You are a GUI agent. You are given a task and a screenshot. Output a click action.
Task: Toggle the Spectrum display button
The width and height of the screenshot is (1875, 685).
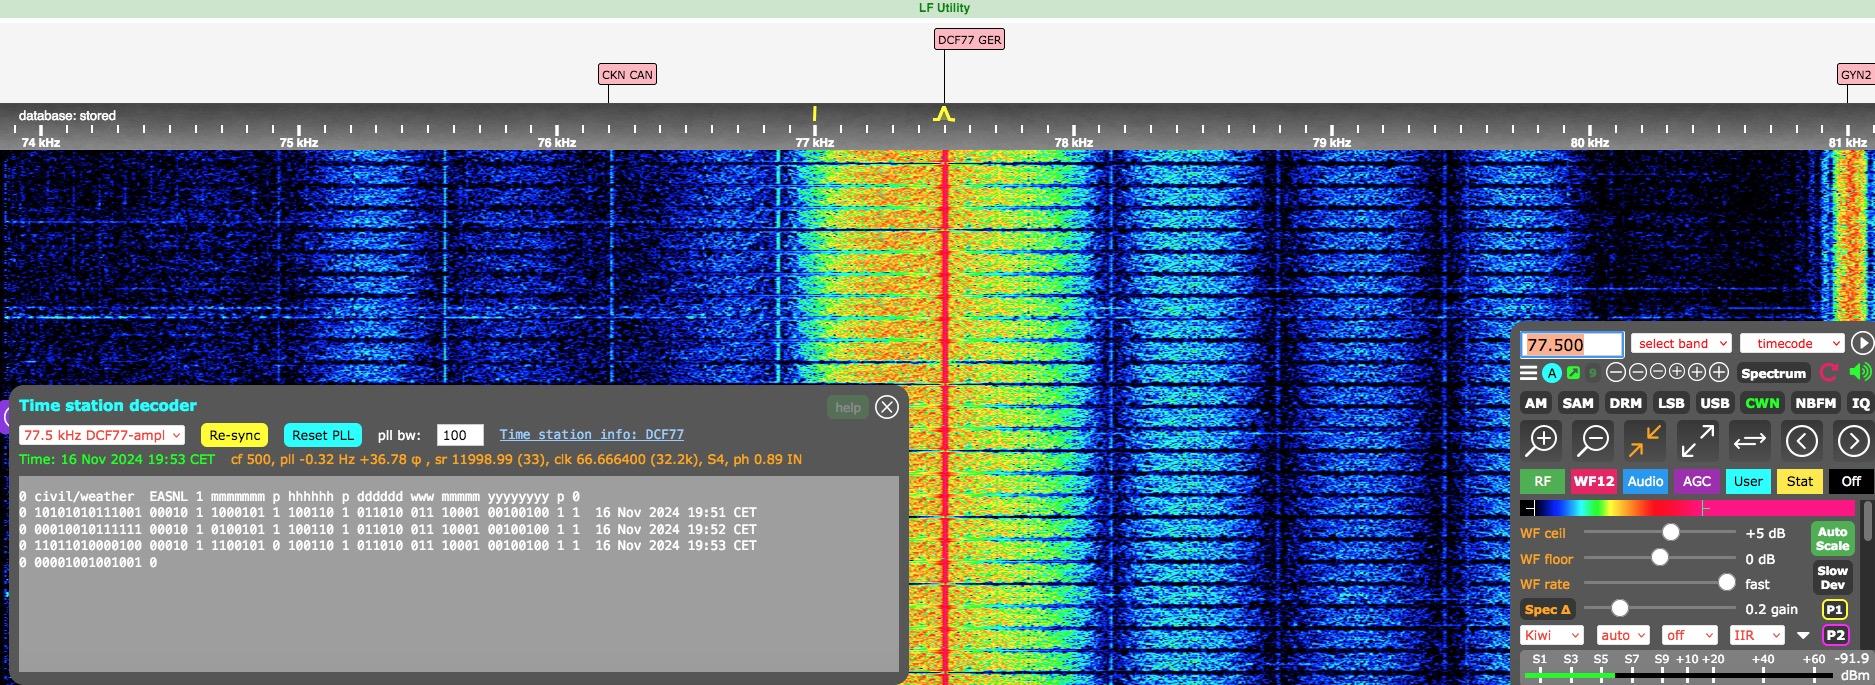[x=1773, y=373]
